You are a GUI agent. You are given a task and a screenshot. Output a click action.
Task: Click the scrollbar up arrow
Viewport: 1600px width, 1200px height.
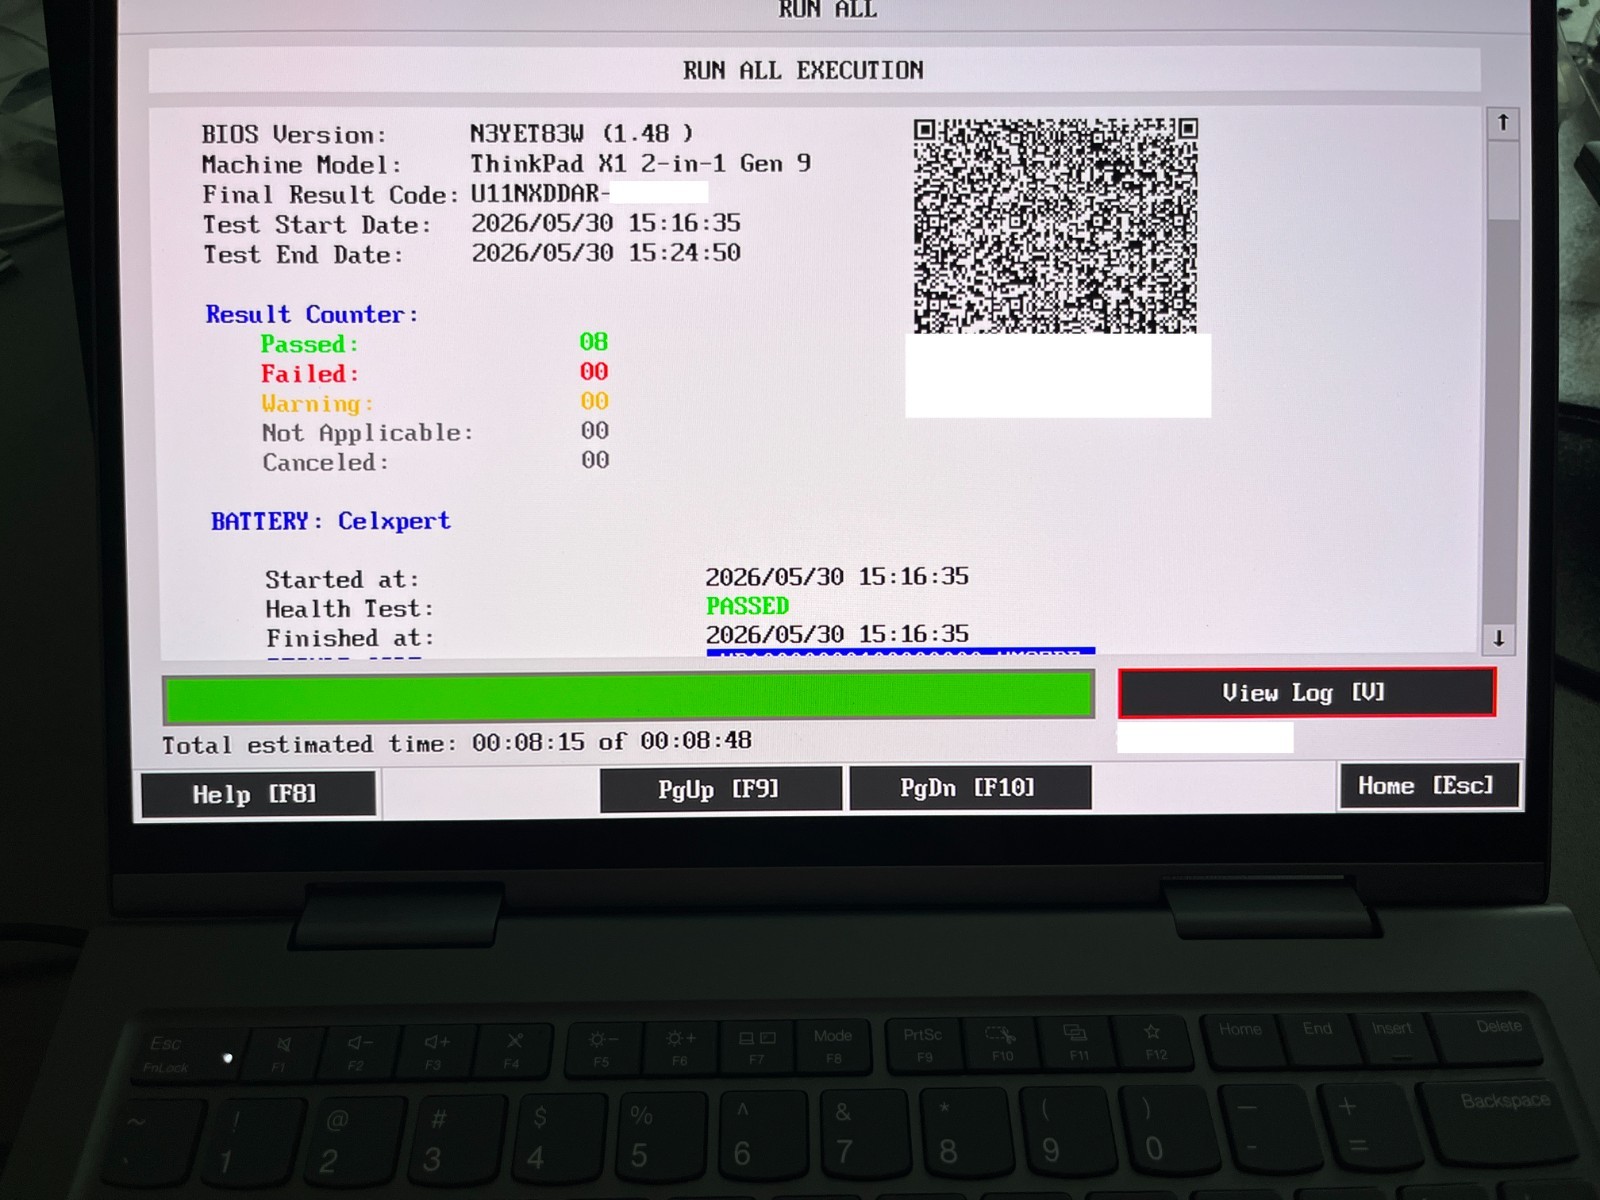1502,123
